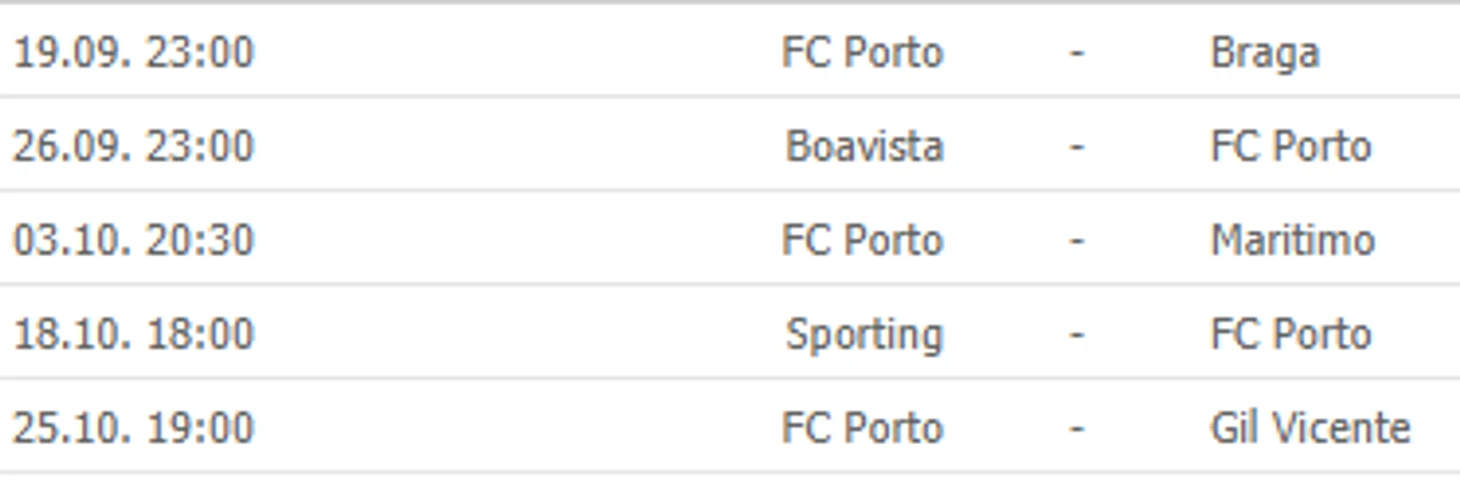Open Maritimo team link

(1292, 240)
